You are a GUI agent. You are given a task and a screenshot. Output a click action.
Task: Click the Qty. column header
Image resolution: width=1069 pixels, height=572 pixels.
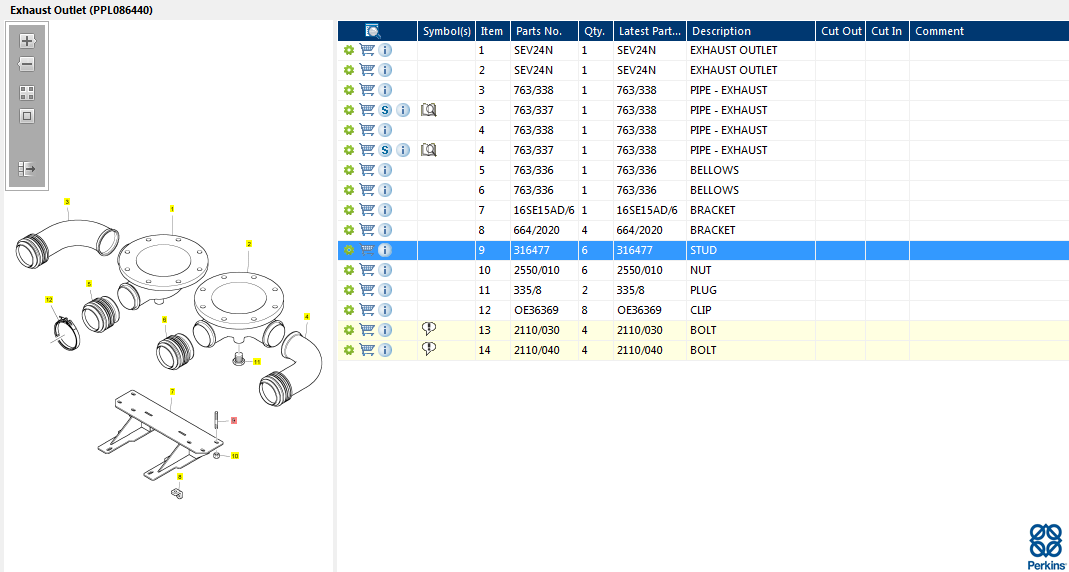594,31
